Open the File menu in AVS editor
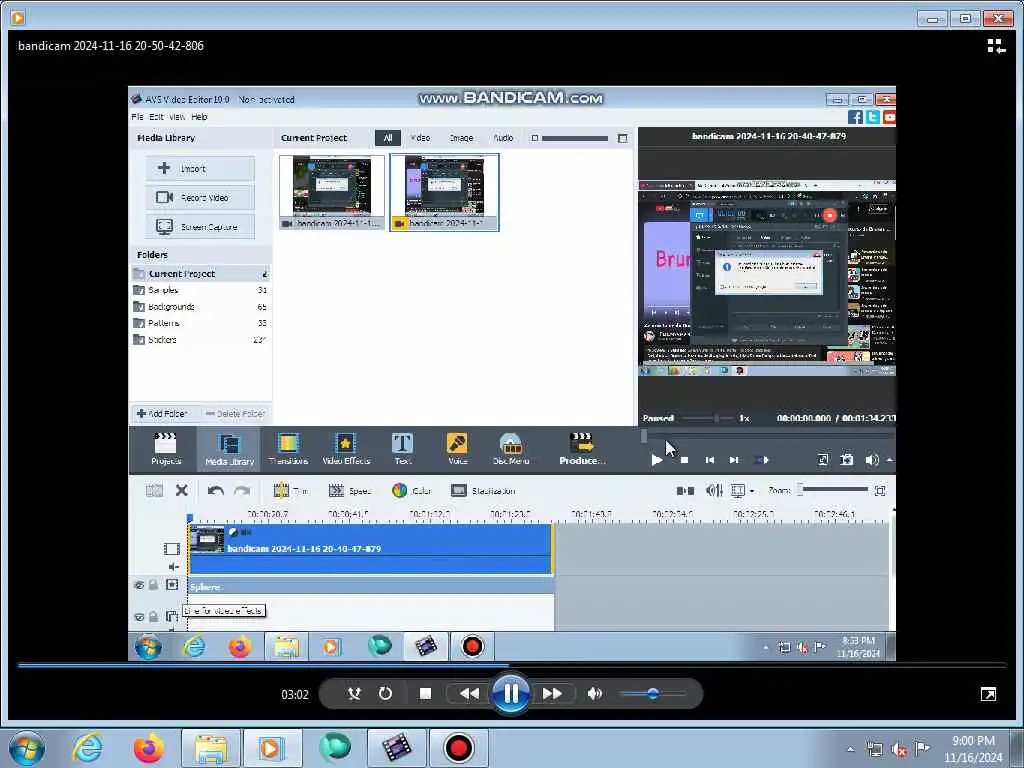1024x768 pixels. click(x=137, y=117)
